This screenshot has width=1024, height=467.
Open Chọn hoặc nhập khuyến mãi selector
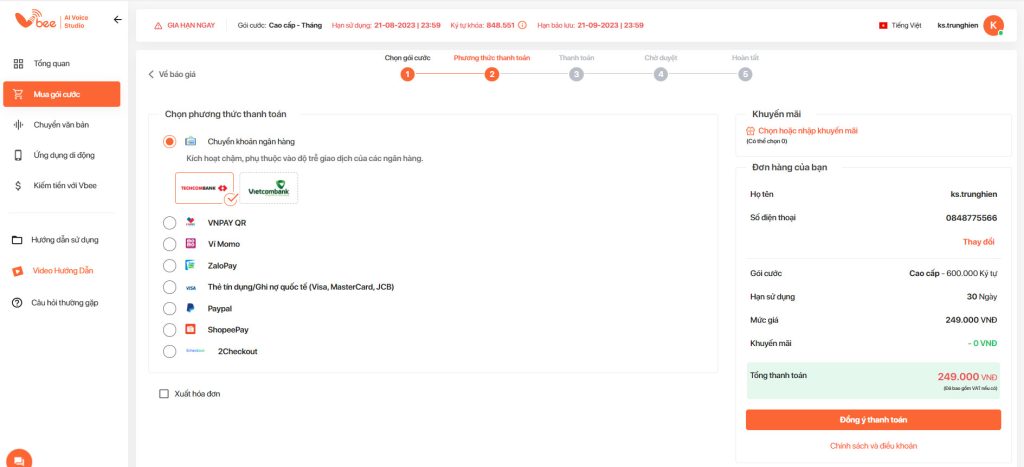807,131
